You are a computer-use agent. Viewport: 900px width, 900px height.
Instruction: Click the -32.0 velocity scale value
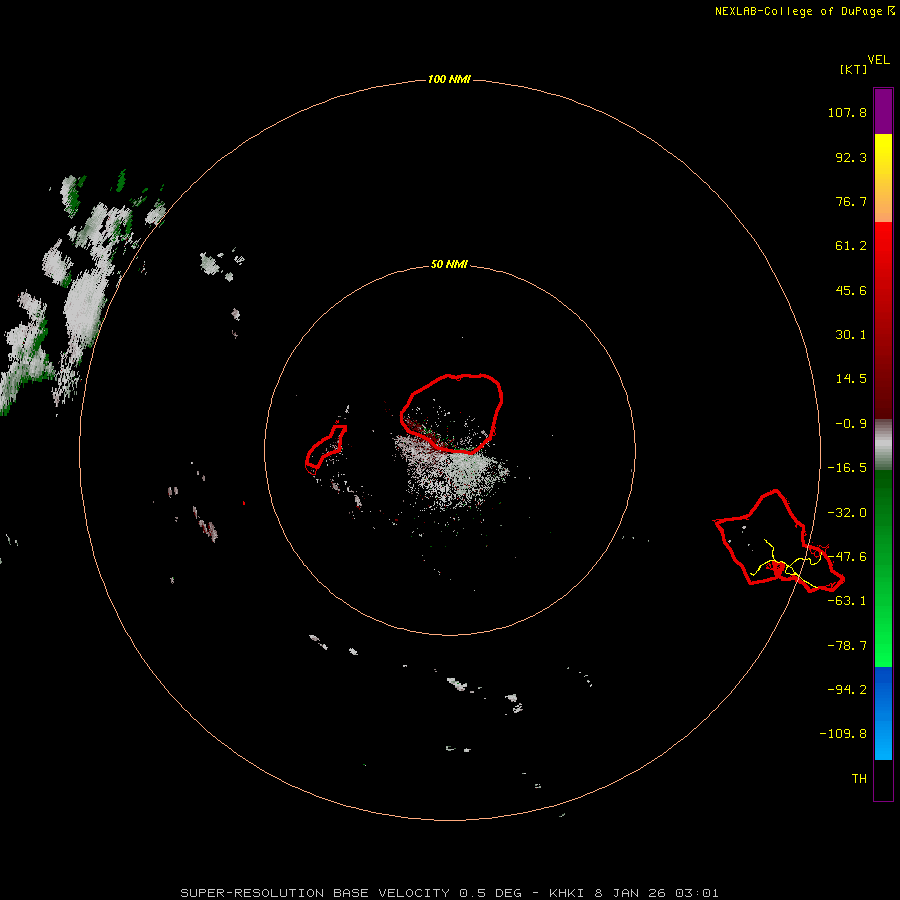pos(847,513)
